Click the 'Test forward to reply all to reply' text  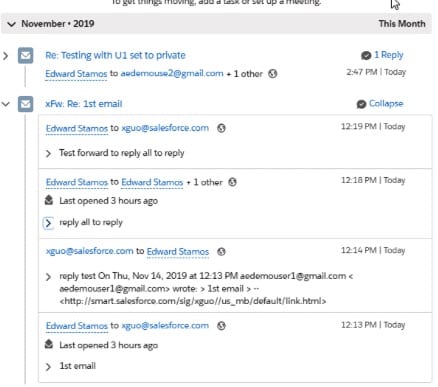point(122,153)
